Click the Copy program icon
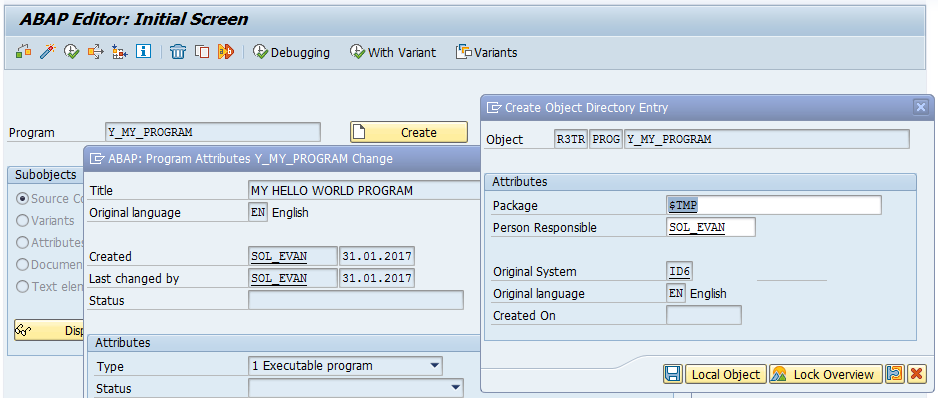This screenshot has height=398, width=938. (x=202, y=52)
